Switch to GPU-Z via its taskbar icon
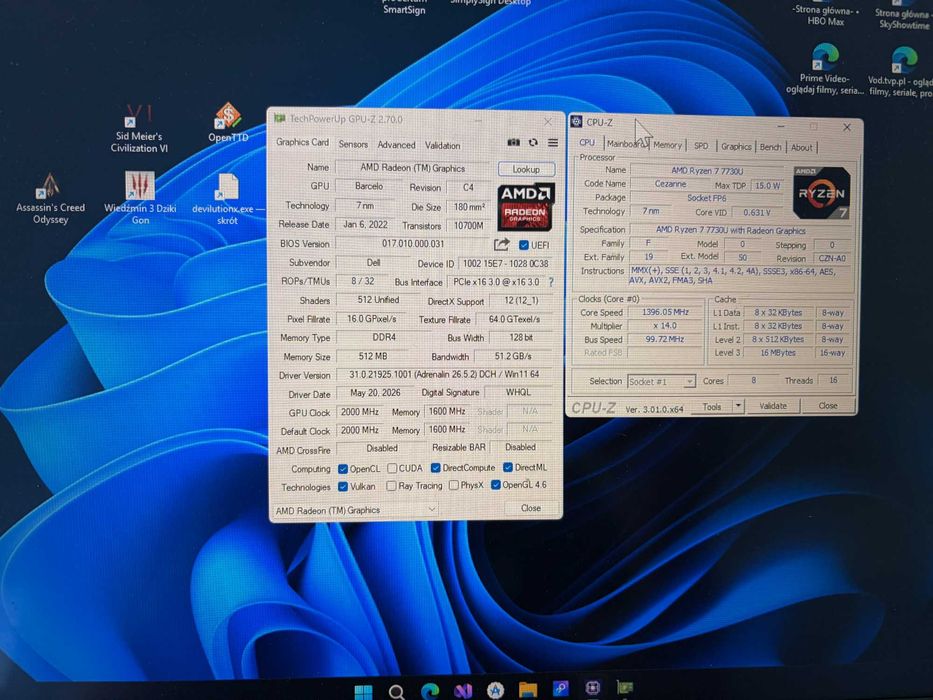Screen dimensions: 933x700 click(x=624, y=688)
